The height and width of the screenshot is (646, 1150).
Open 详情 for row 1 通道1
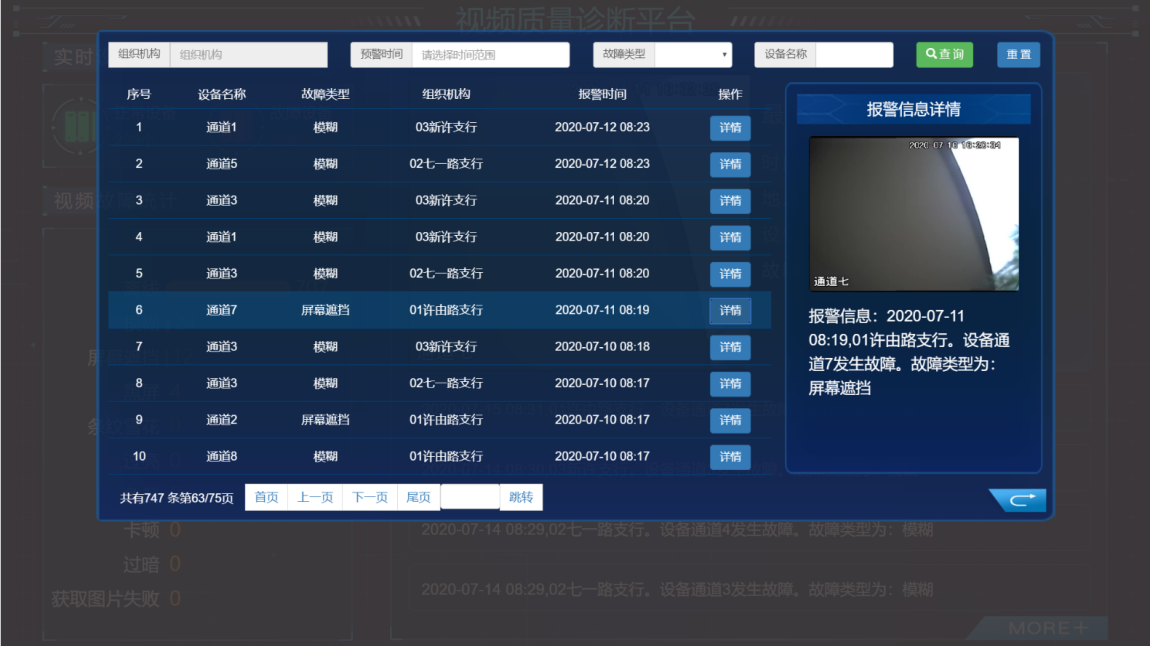[730, 128]
